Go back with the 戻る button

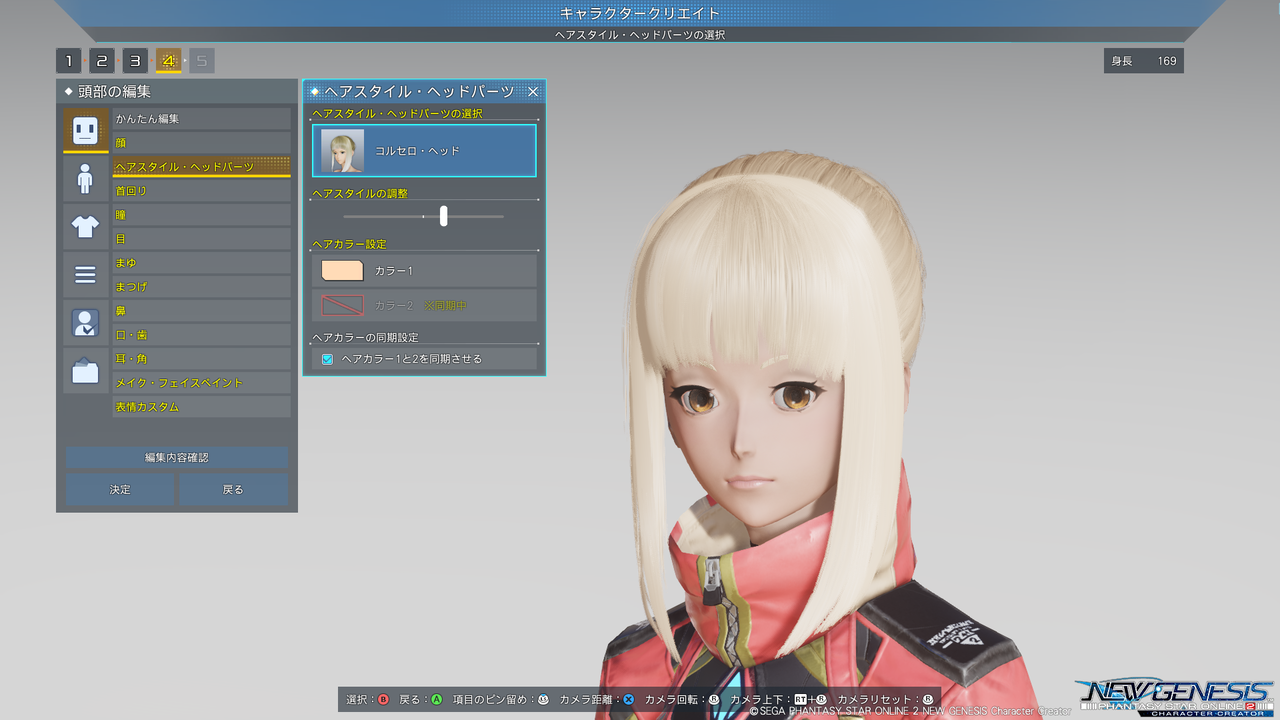click(233, 489)
